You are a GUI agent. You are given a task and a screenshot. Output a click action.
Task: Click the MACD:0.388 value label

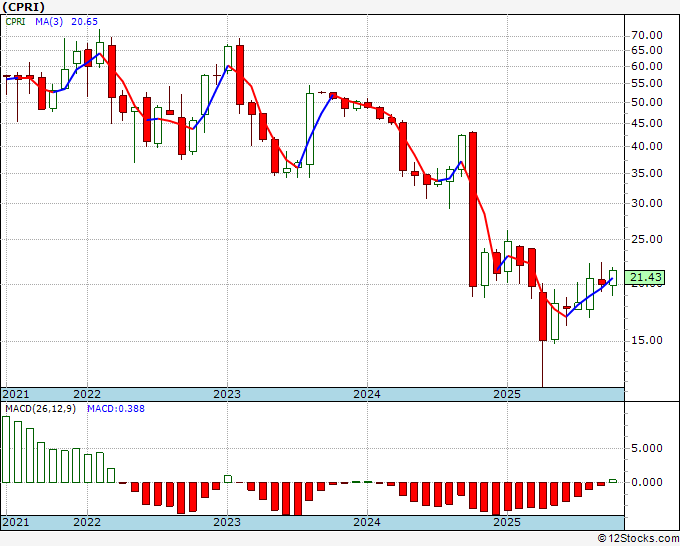pos(116,409)
